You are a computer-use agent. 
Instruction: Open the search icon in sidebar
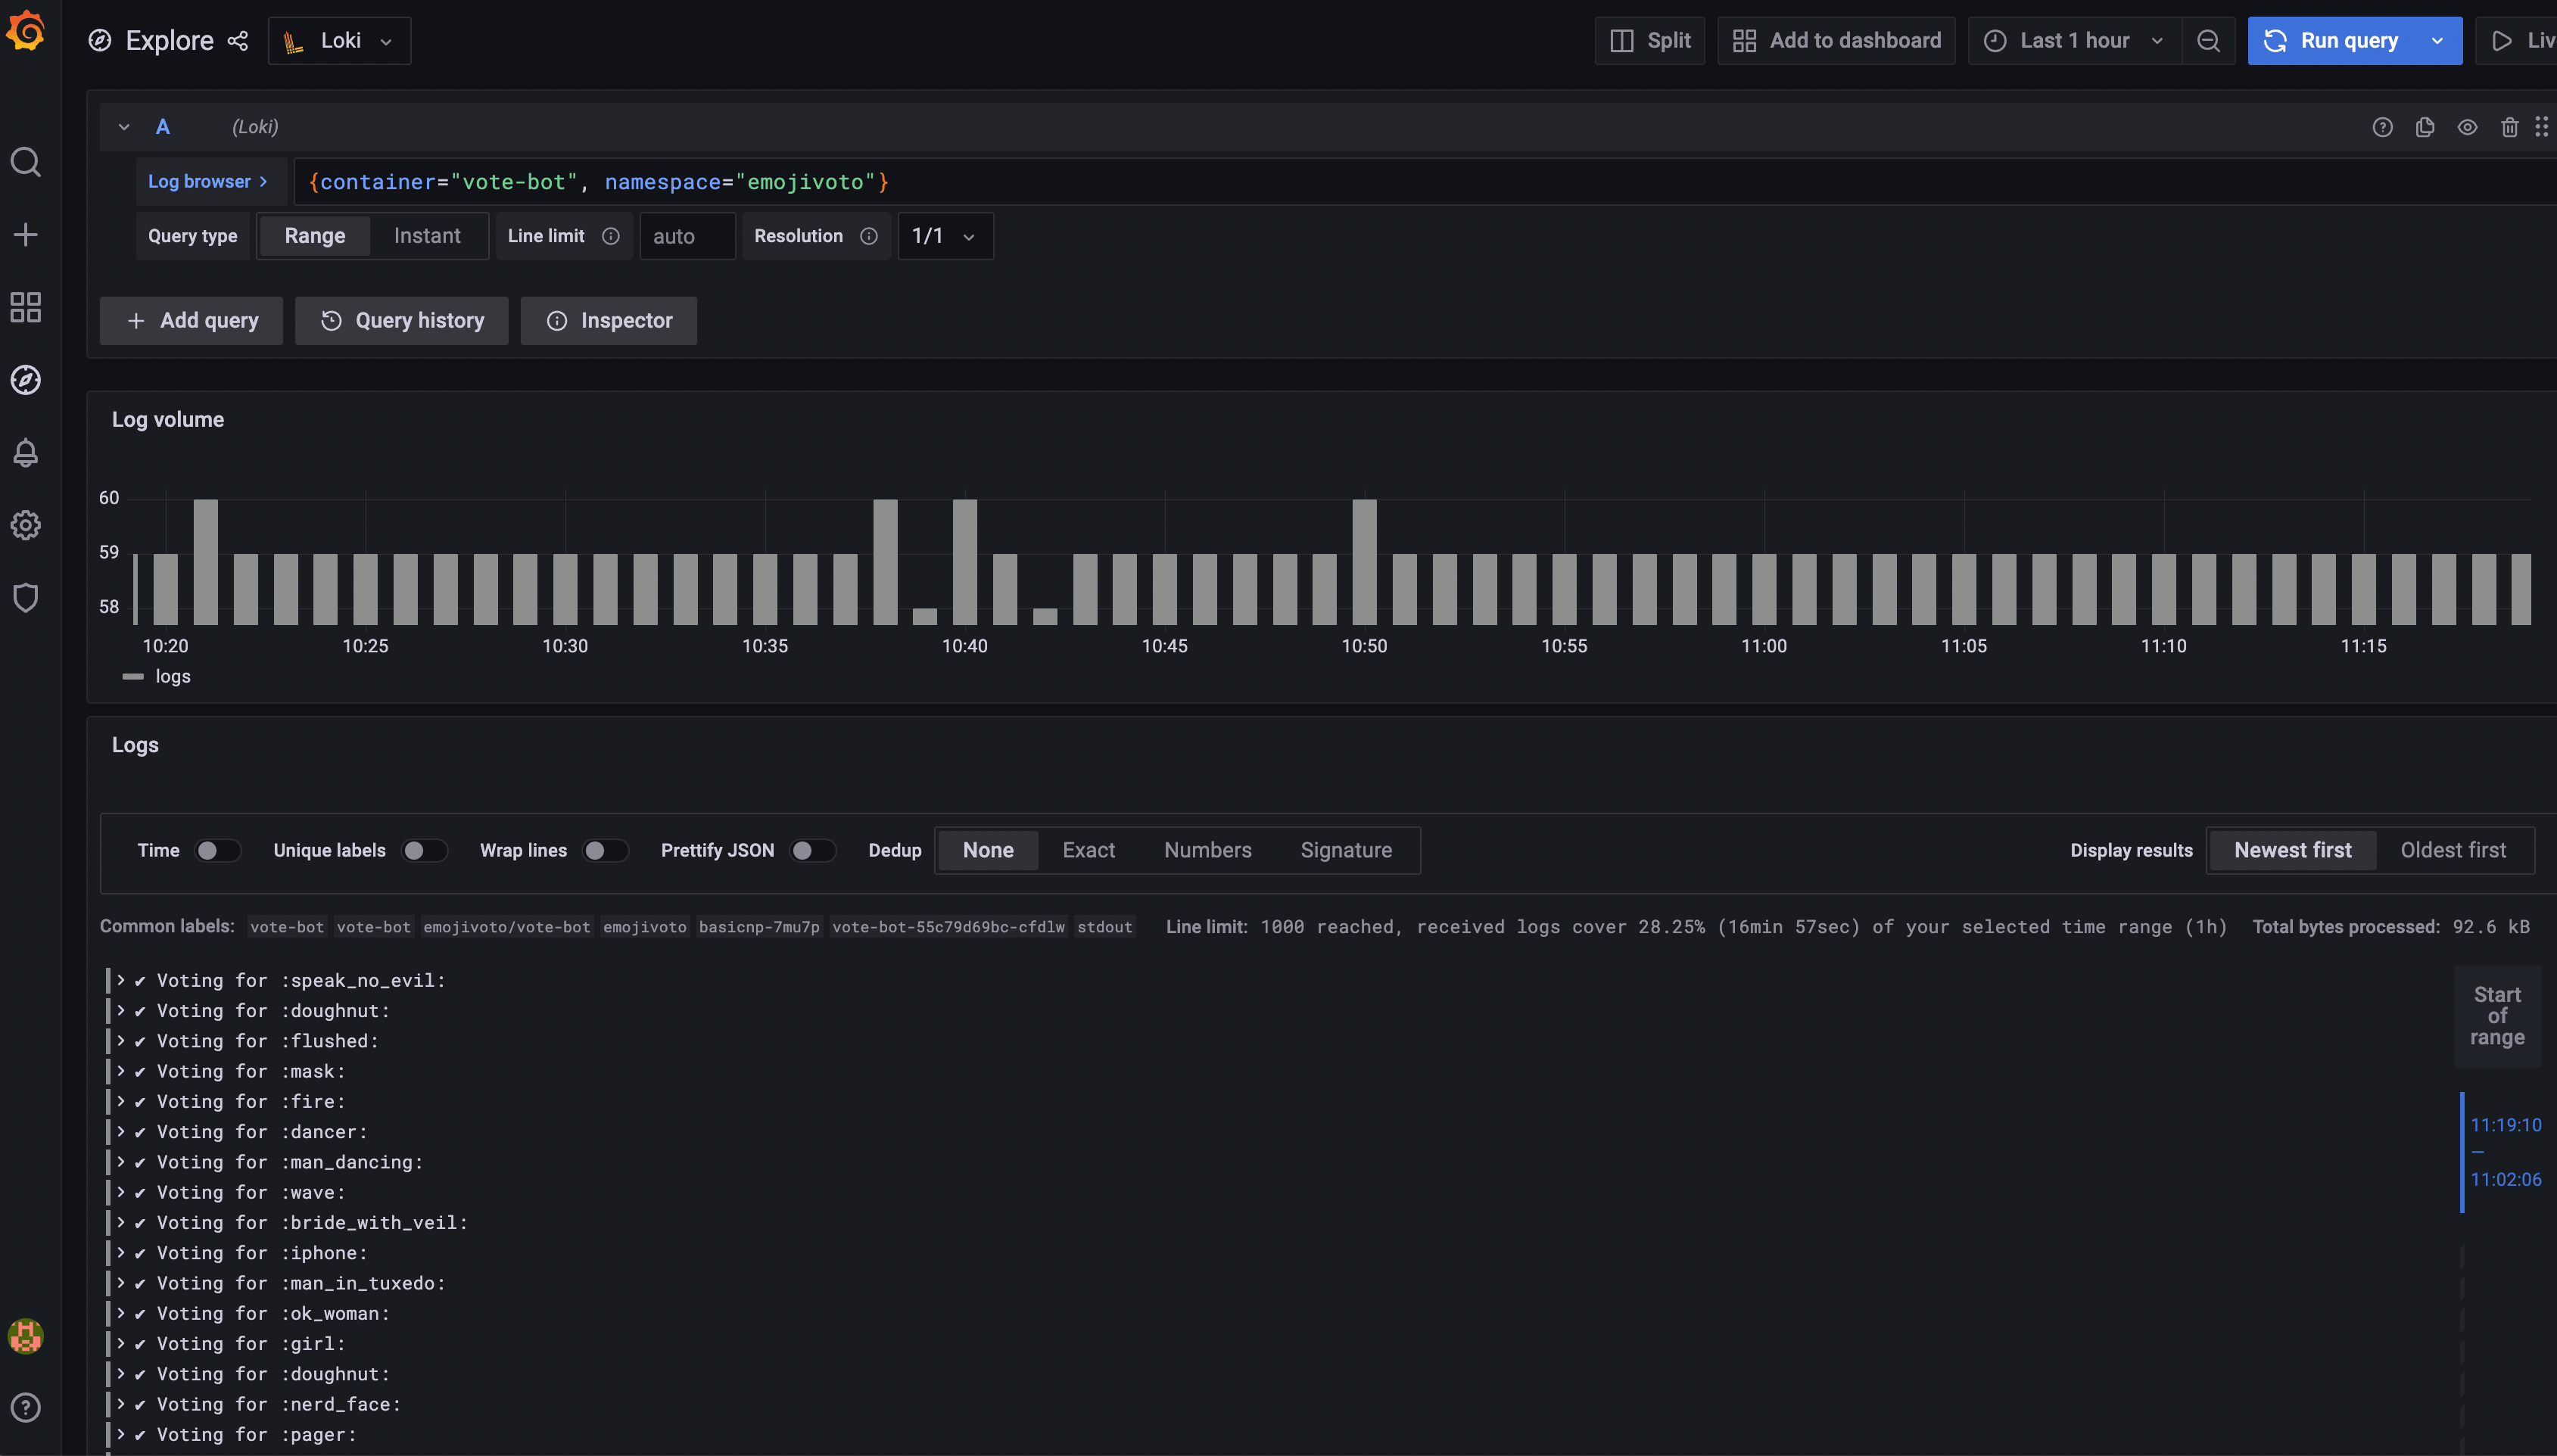coord(26,162)
